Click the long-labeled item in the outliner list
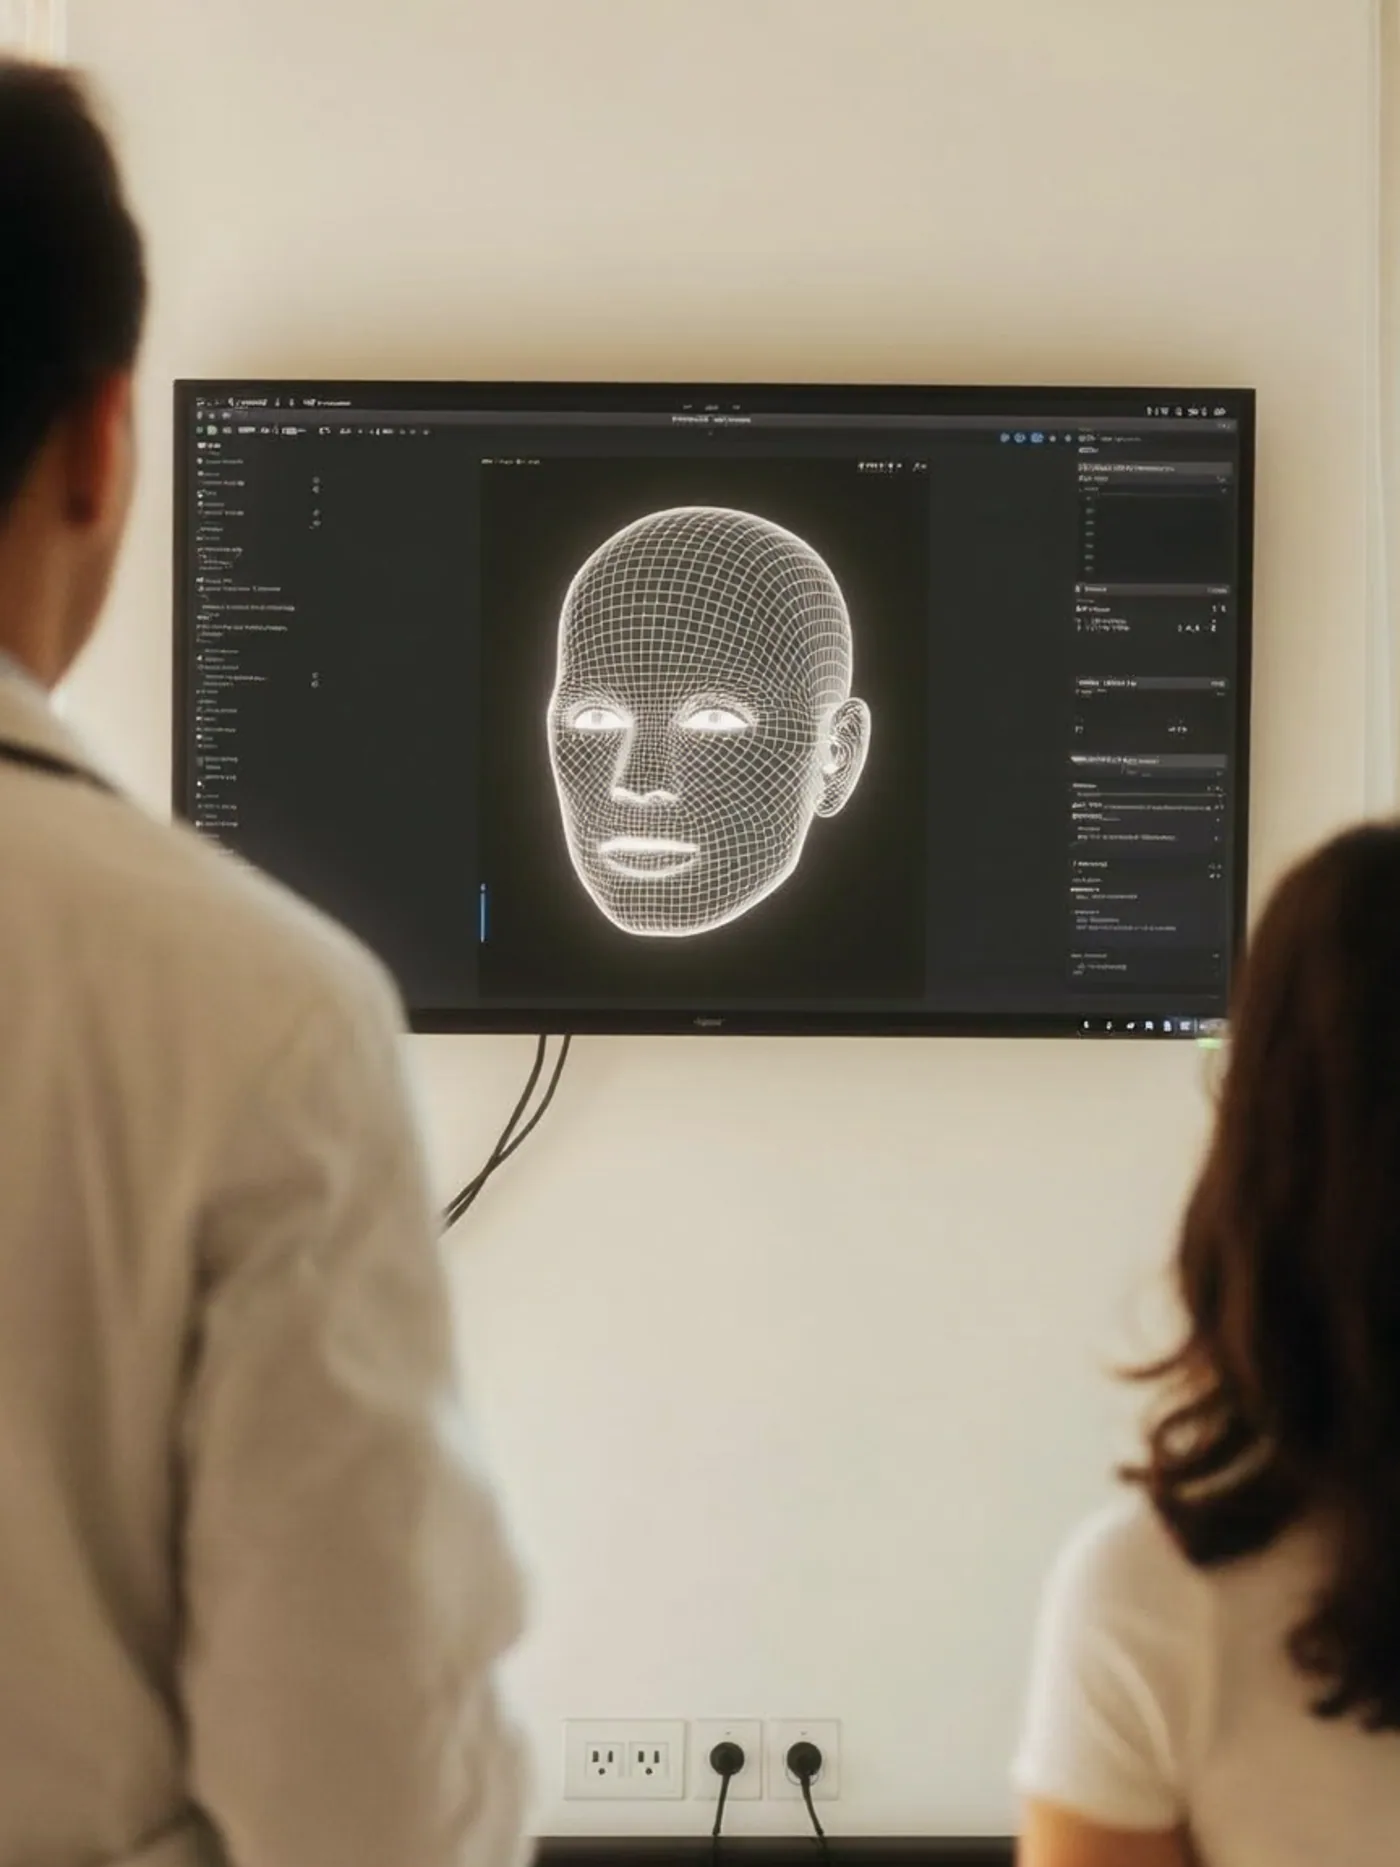Screen dimensions: 1400x1867 tap(247, 606)
